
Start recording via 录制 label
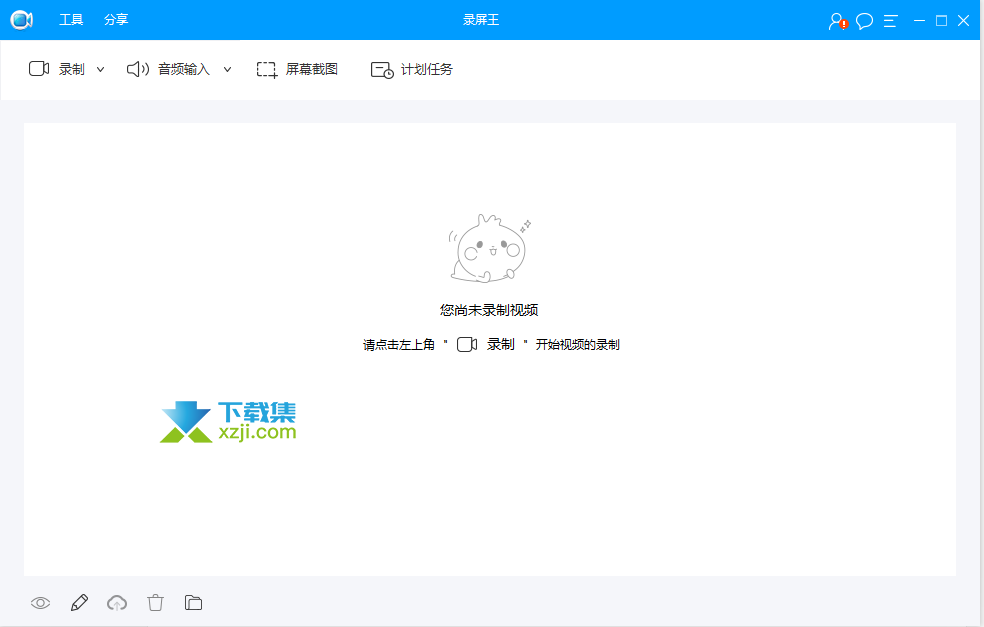coord(72,69)
